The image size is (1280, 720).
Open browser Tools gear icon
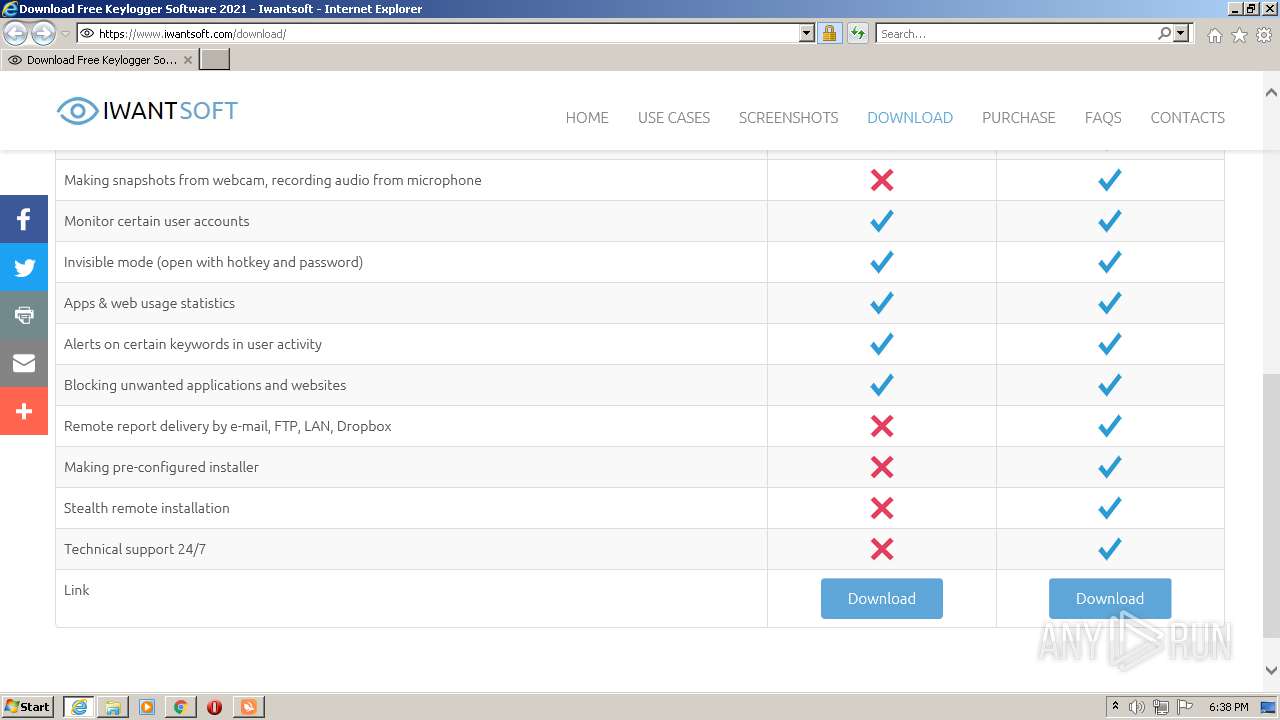[1264, 35]
